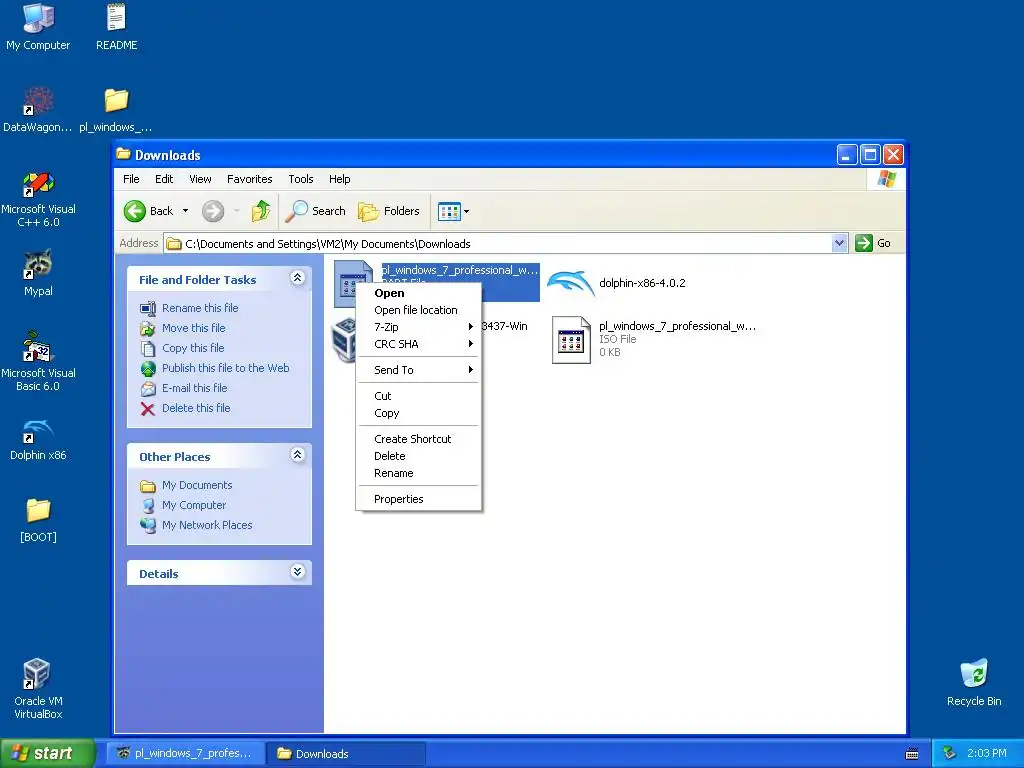Click the Back arrow in Downloads toolbar
1024x768 pixels.
[x=149, y=211]
